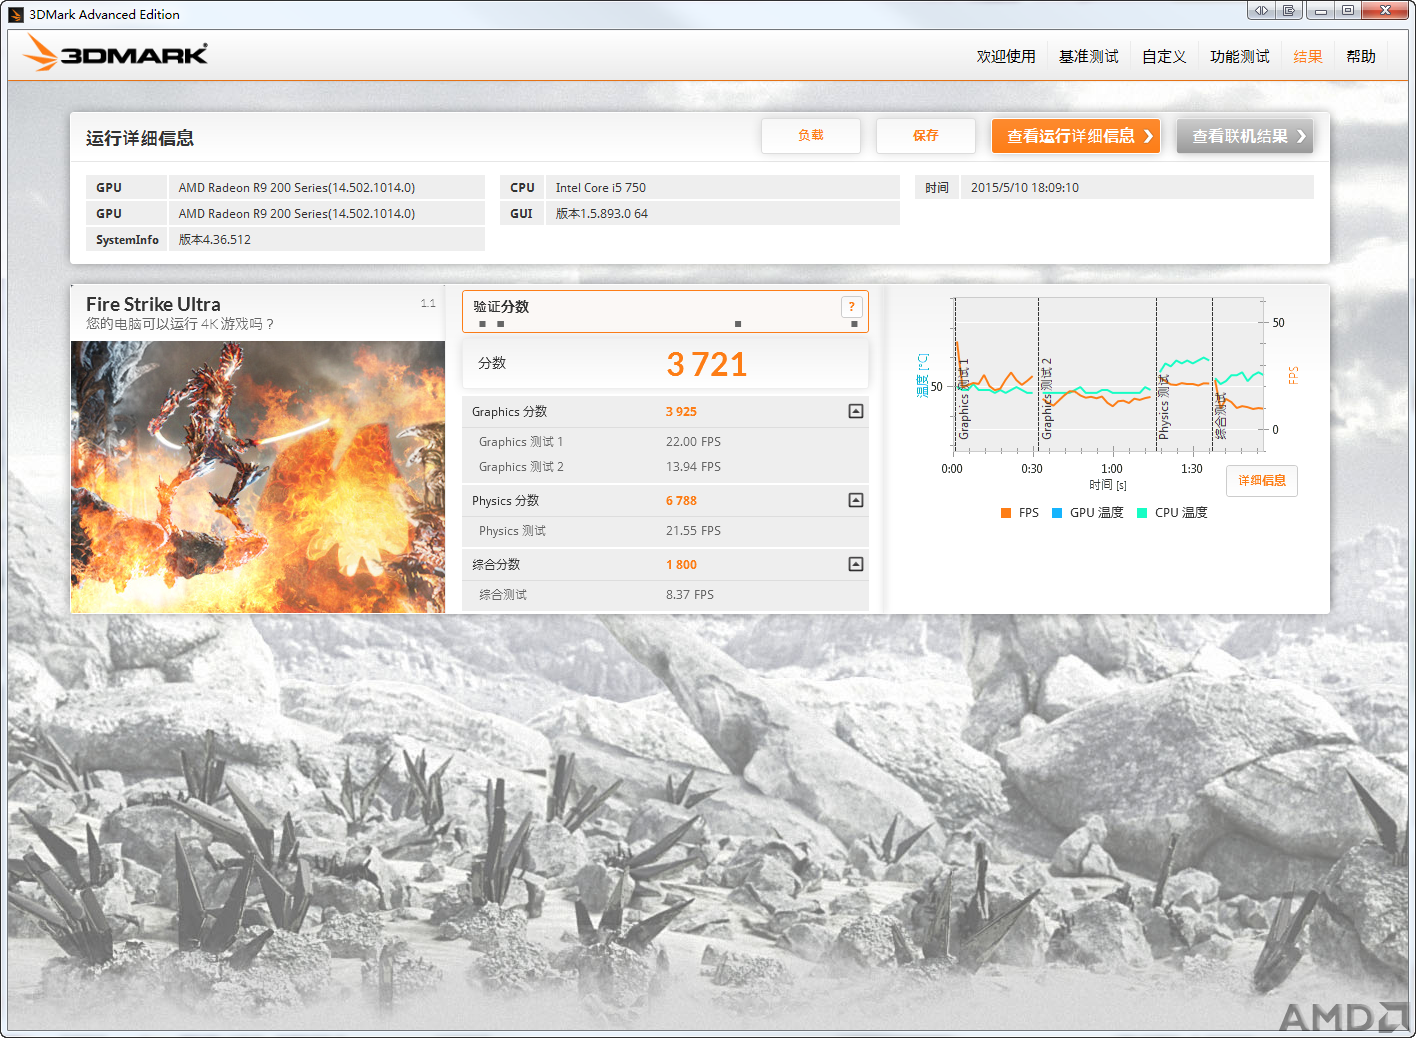Screen dimensions: 1416x1038
Task: Collapse the Graphics 分数 section
Action: pos(856,411)
